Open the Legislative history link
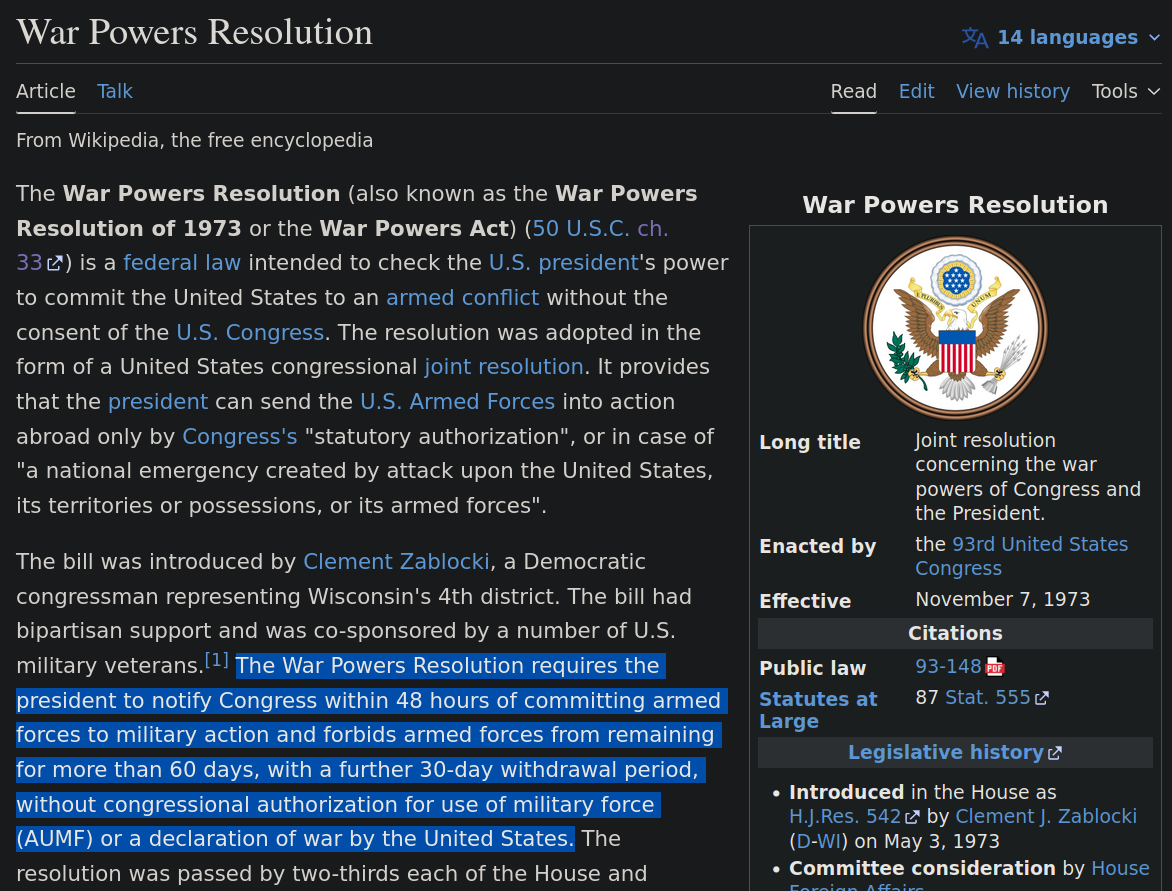 click(946, 753)
